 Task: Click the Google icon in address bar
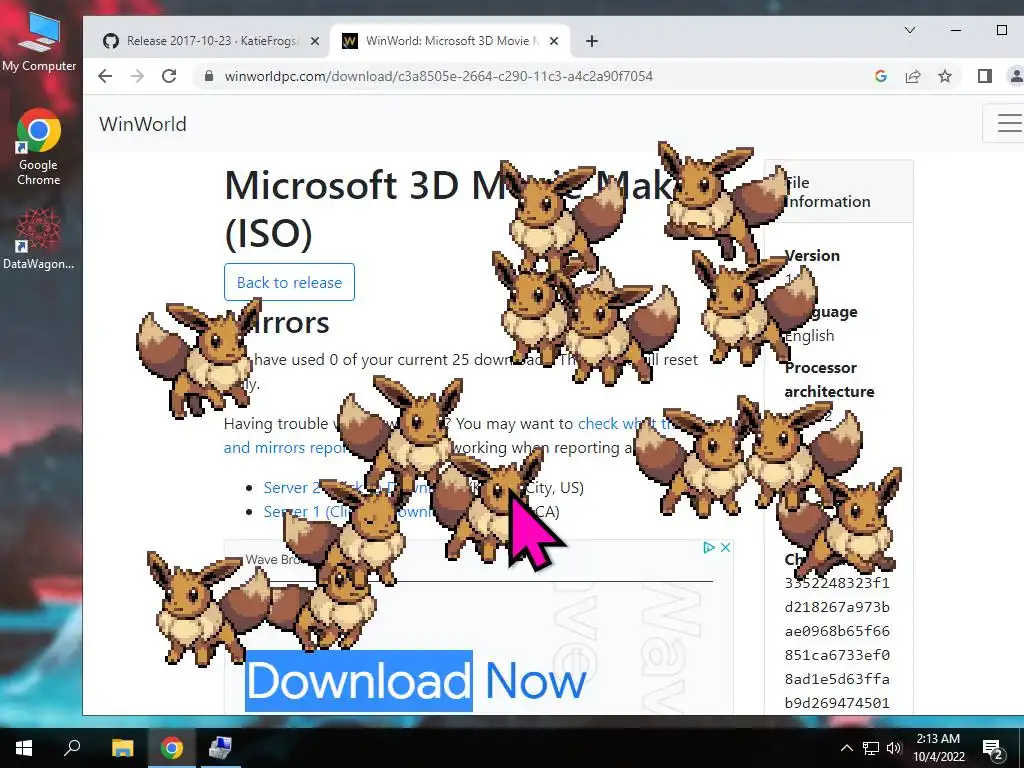(x=881, y=76)
